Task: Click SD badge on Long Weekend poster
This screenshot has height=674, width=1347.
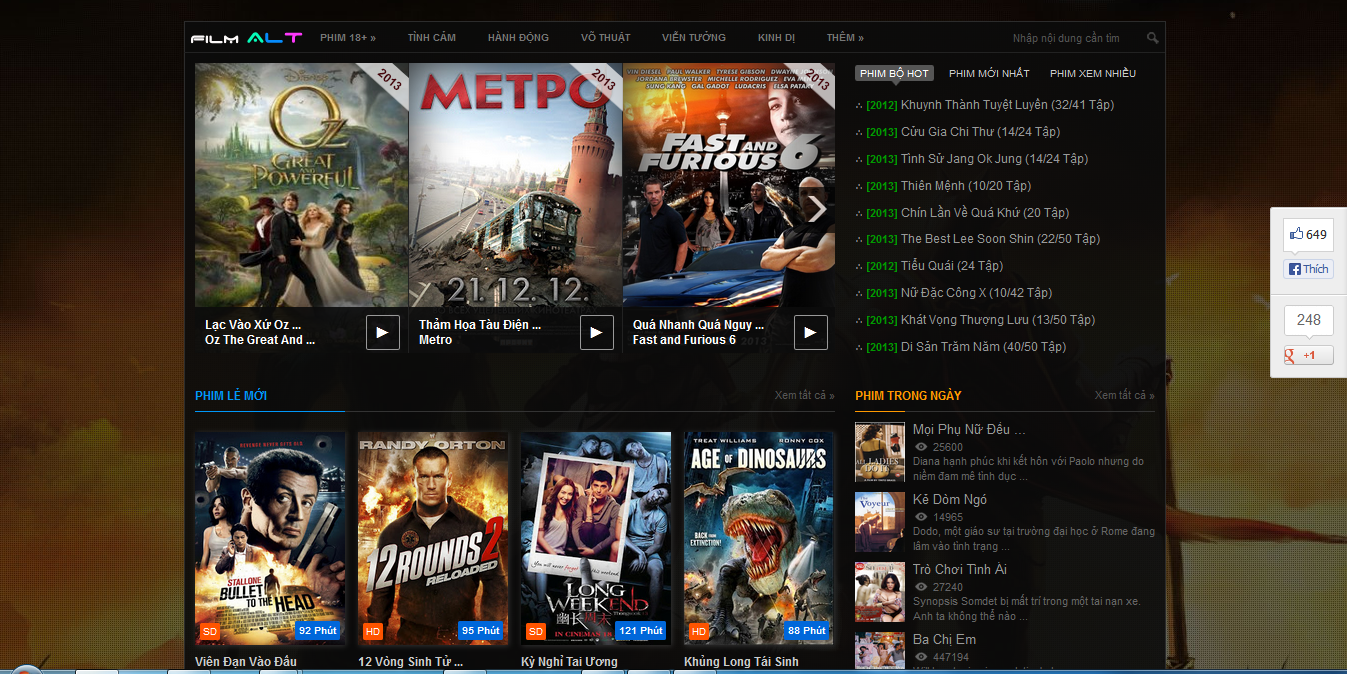Action: (x=535, y=631)
